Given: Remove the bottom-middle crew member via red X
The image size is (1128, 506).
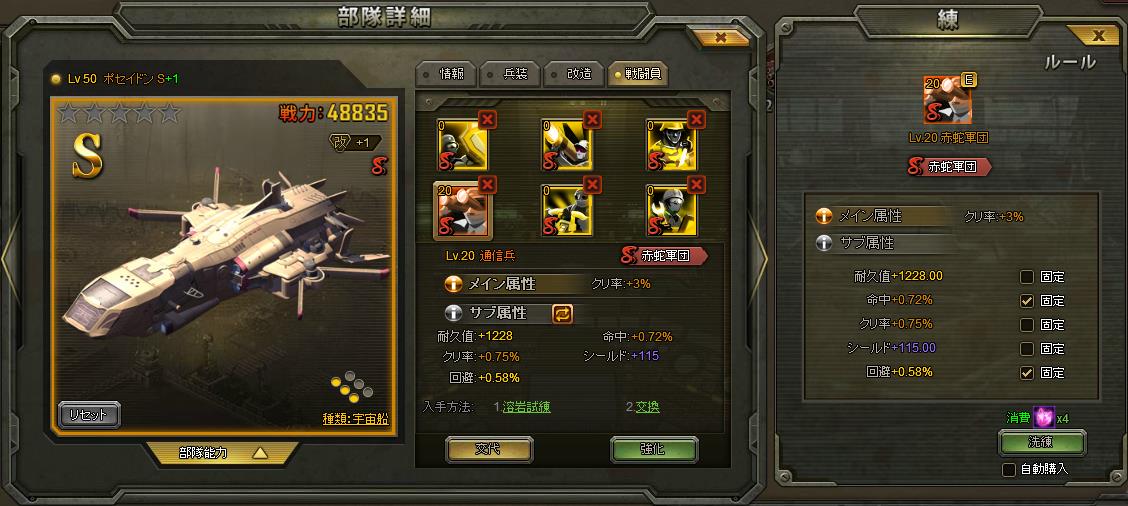Looking at the screenshot, I should click(x=593, y=185).
